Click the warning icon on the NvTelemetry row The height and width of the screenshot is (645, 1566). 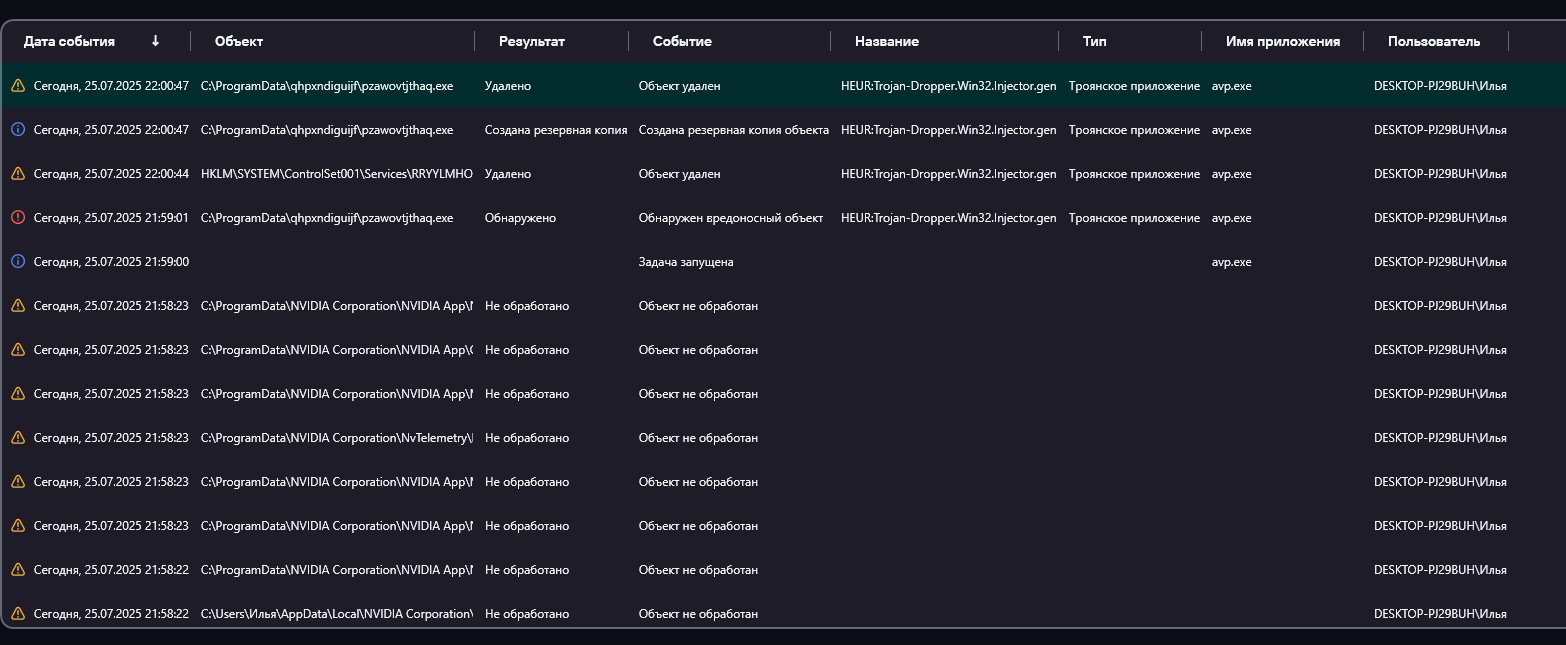[x=18, y=438]
